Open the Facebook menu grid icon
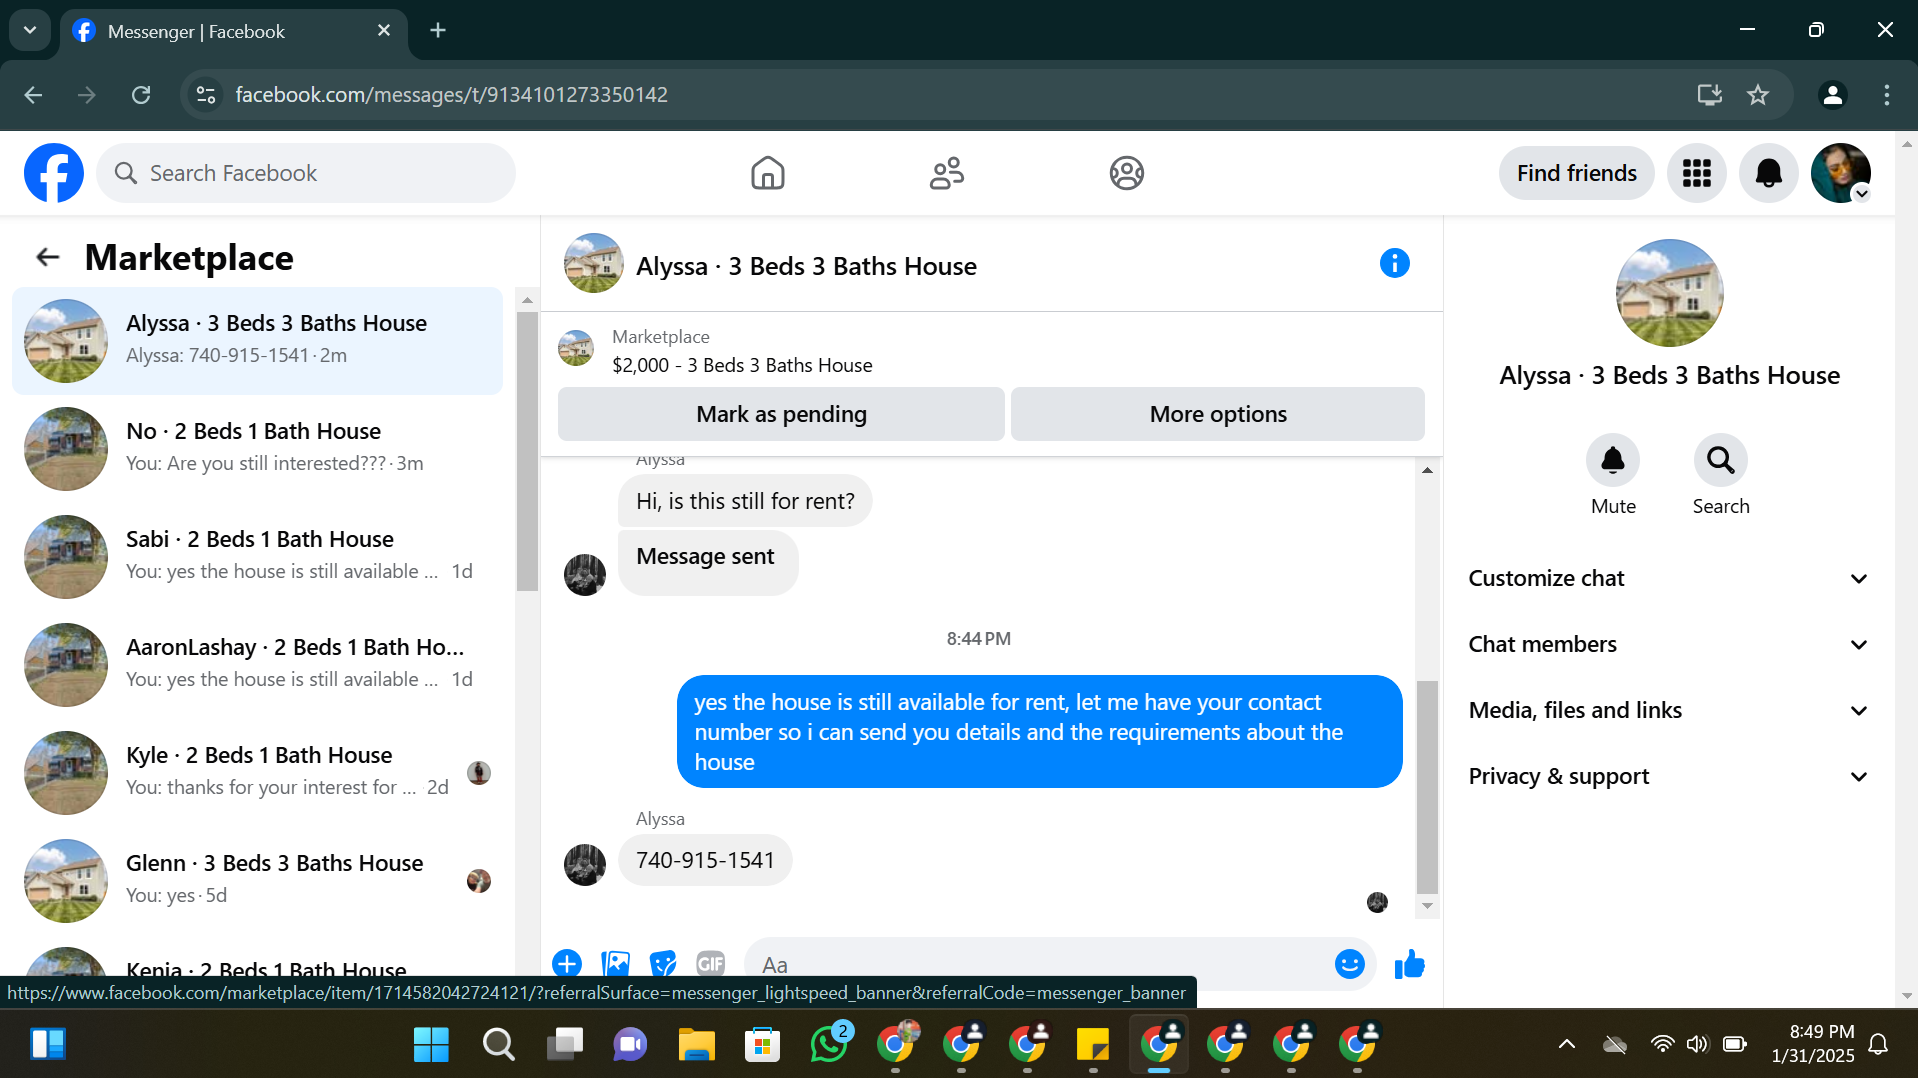The image size is (1918, 1078). [x=1696, y=173]
